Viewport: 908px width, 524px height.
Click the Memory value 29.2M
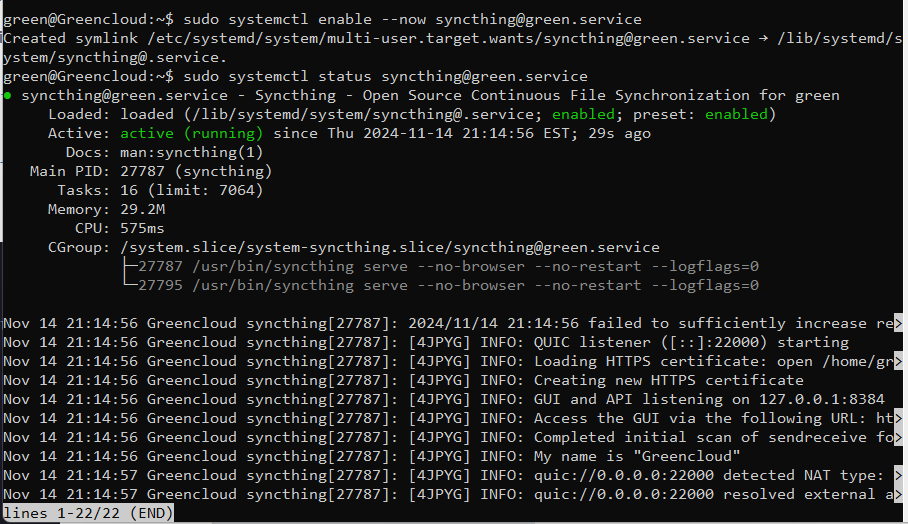coord(142,209)
